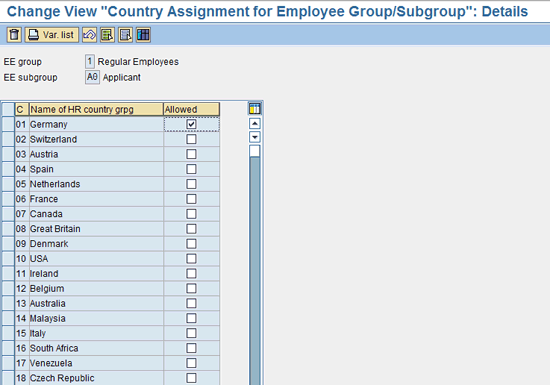Click the EE subgroup field A8
The width and height of the screenshot is (550, 385).
pos(92,77)
